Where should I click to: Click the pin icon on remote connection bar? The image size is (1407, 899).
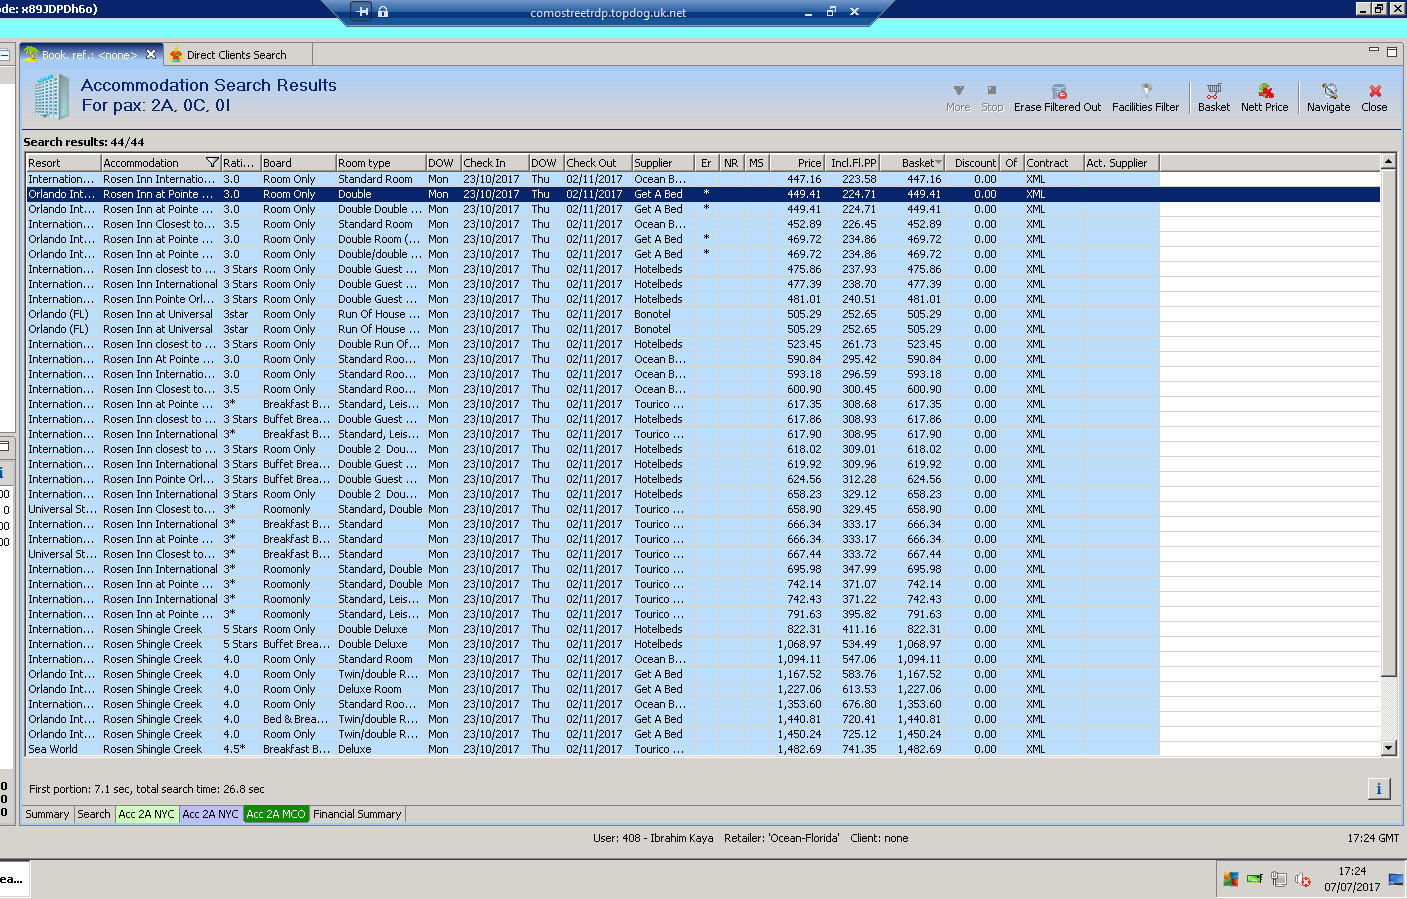pos(362,11)
